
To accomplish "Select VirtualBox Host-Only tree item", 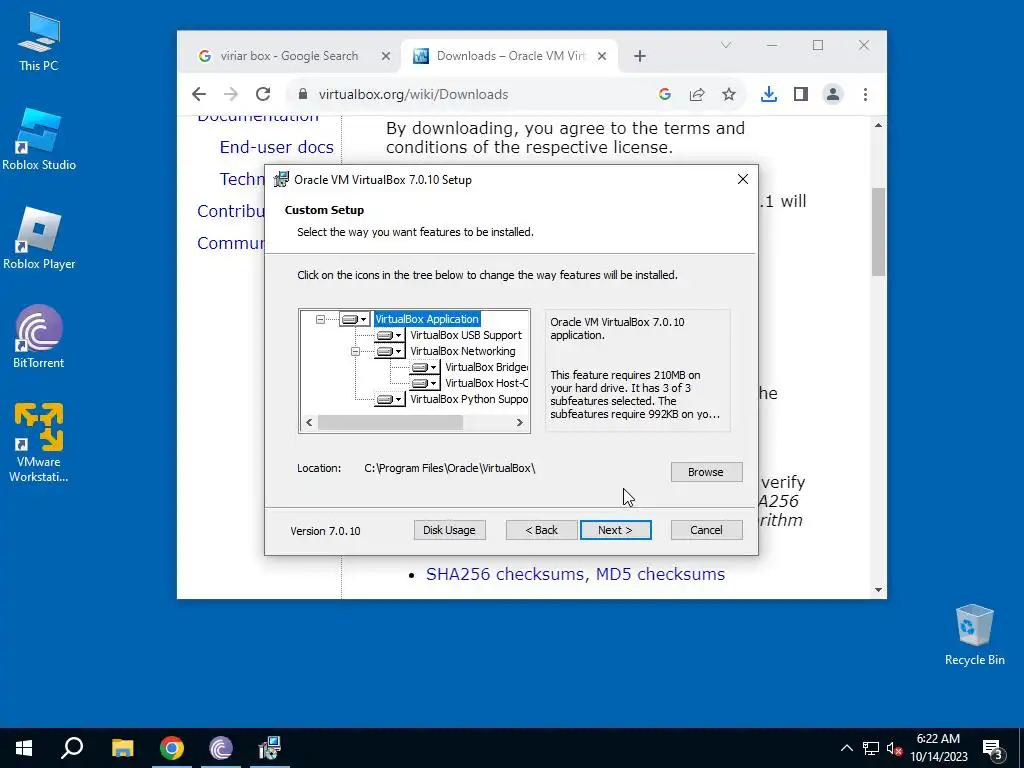I will [x=487, y=383].
